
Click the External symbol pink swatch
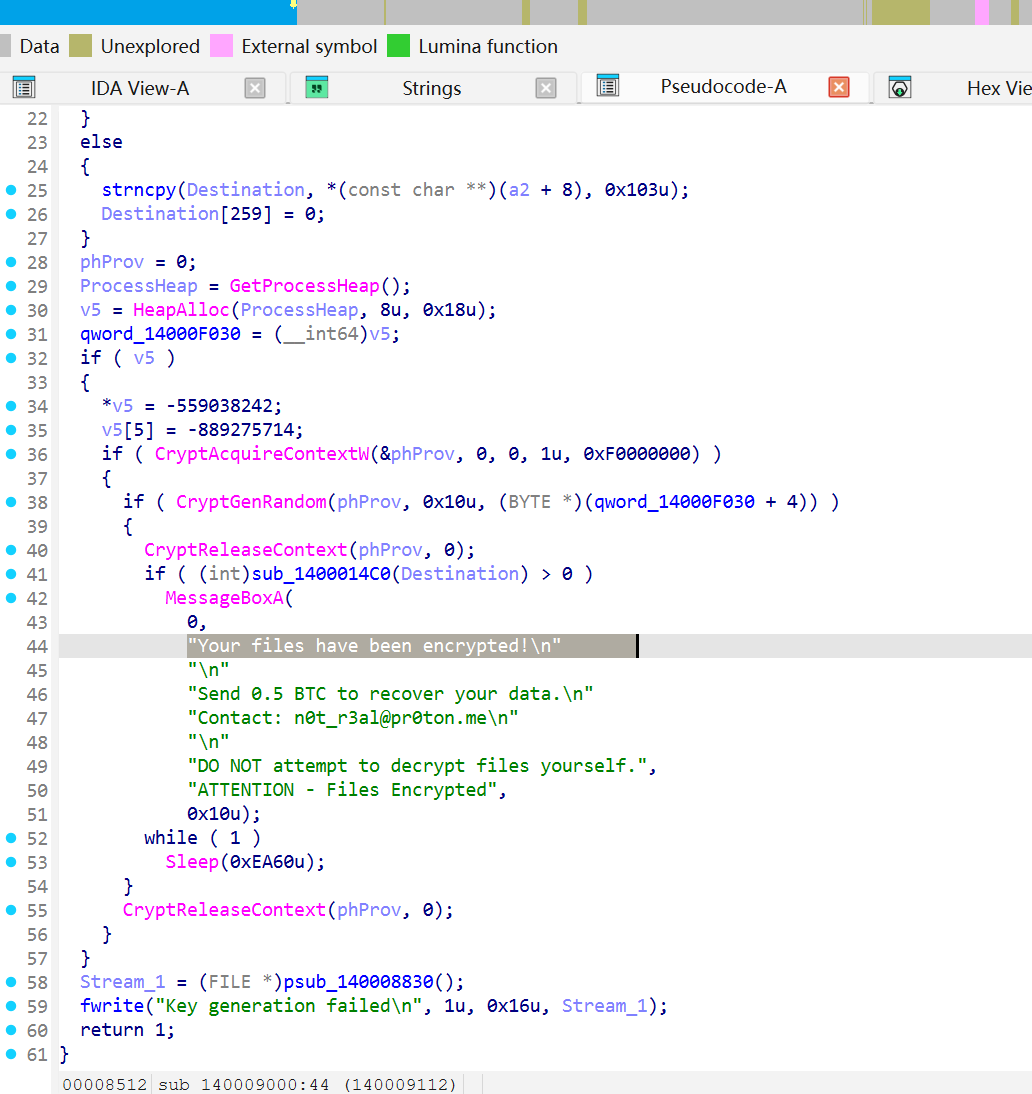tap(221, 46)
